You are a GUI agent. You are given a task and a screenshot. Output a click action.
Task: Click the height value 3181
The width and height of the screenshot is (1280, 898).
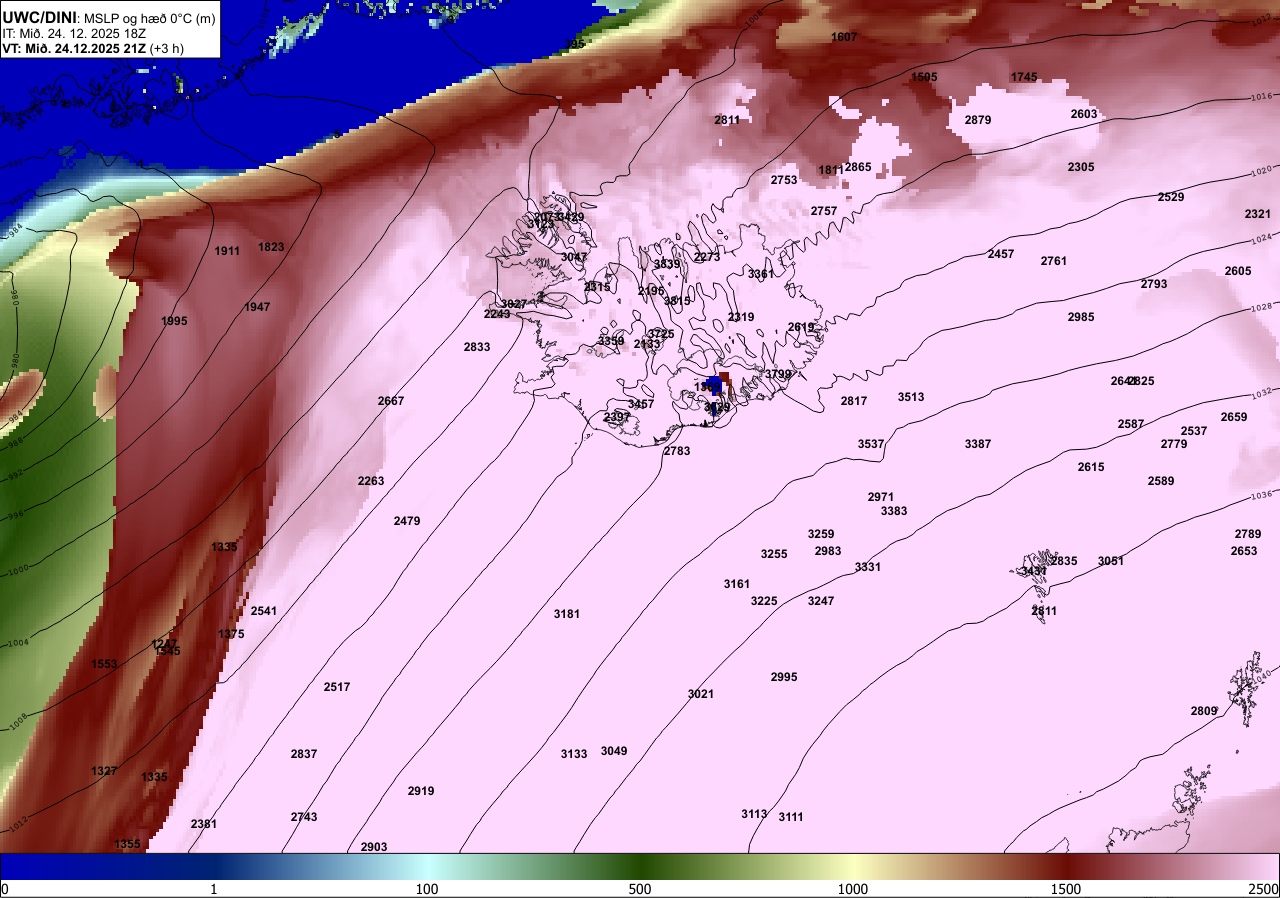(567, 614)
